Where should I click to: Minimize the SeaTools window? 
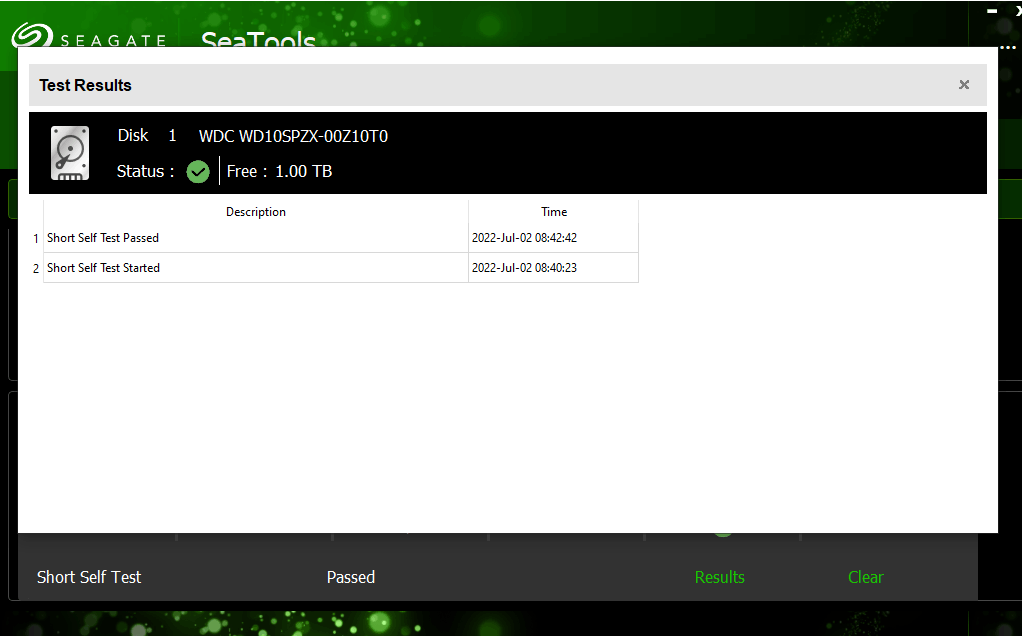(992, 10)
